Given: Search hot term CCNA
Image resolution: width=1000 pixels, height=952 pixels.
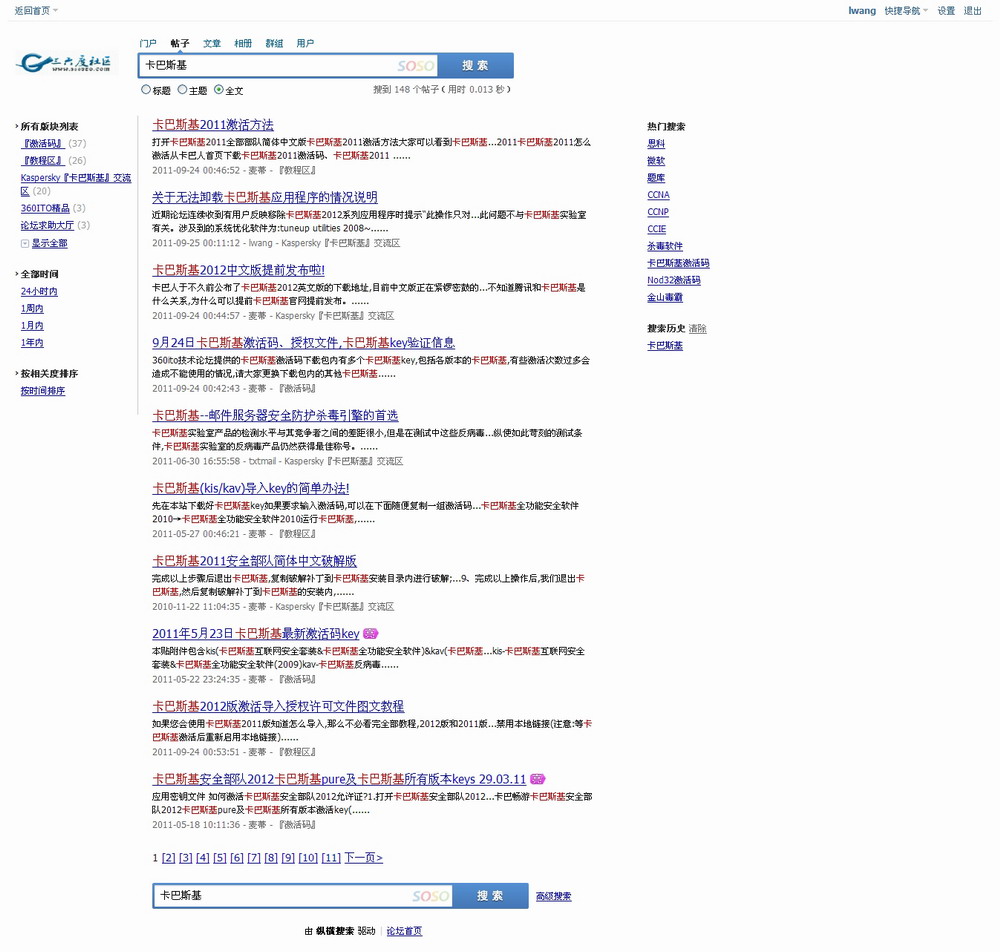Looking at the screenshot, I should point(659,195).
